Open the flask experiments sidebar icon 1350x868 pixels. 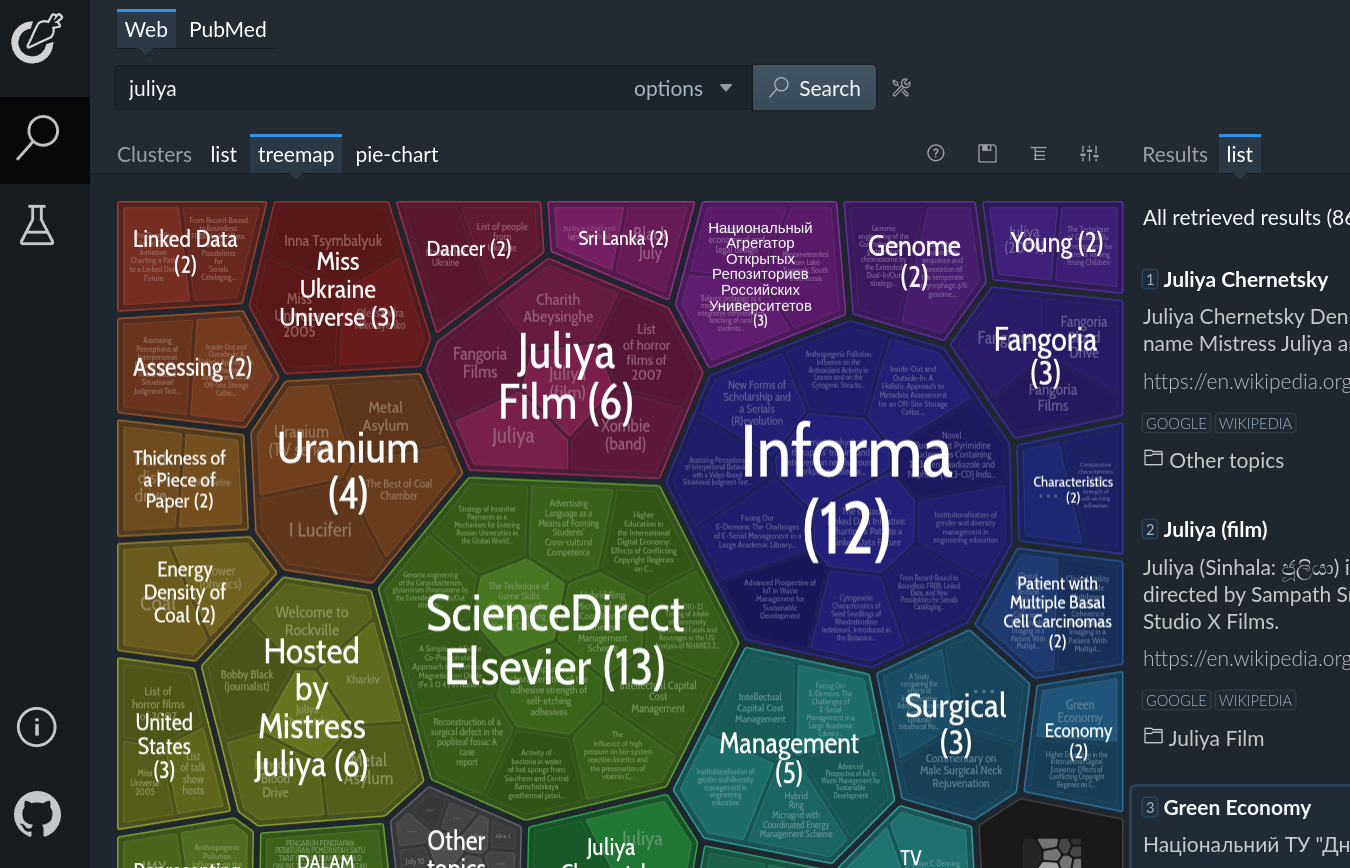37,225
